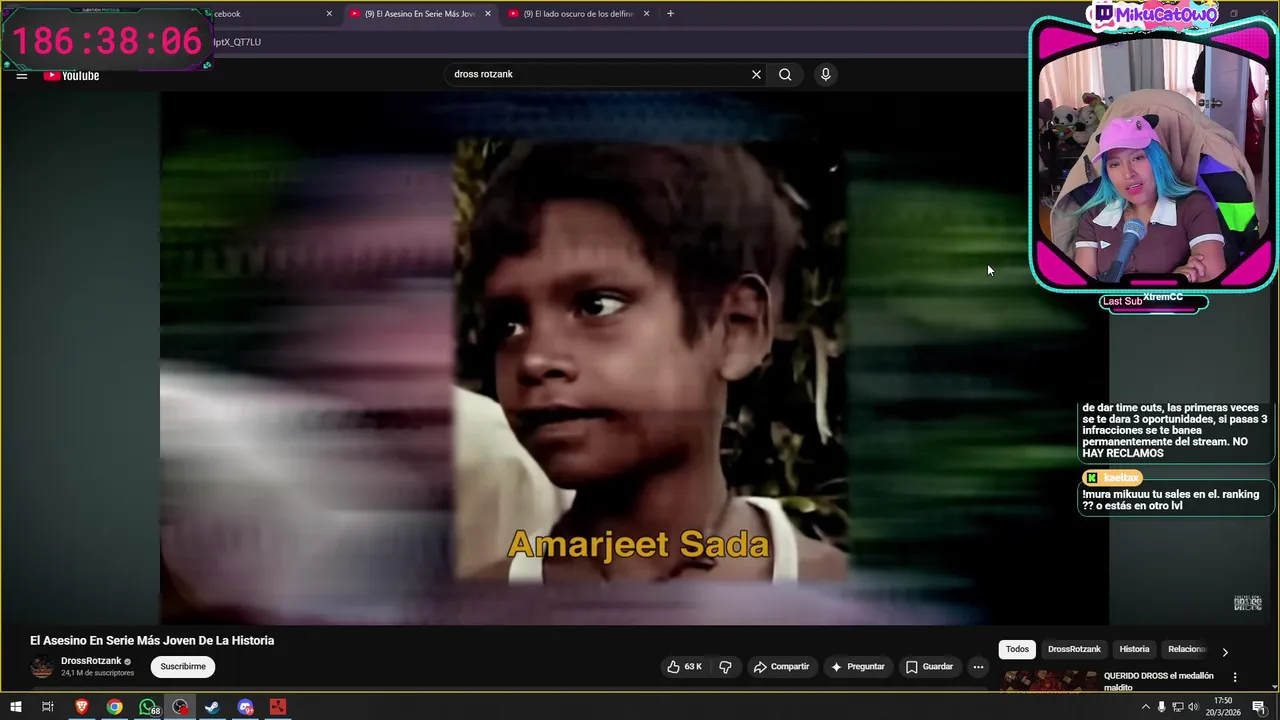Open a new browser tab
Image resolution: width=1280 pixels, height=720 pixels.
[x=670, y=14]
